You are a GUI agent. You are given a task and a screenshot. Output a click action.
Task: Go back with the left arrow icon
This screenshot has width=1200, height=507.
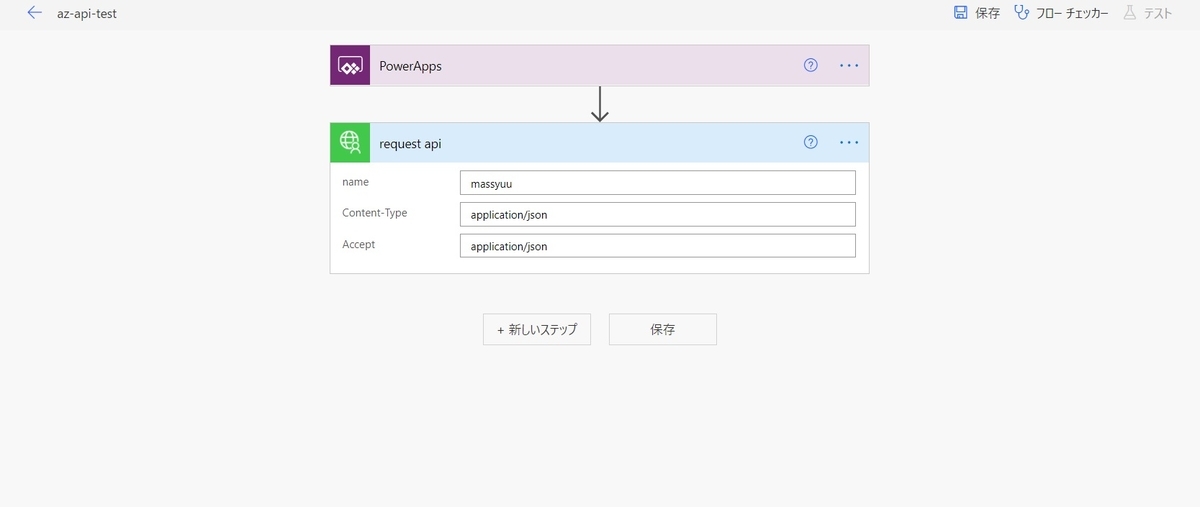[x=35, y=13]
